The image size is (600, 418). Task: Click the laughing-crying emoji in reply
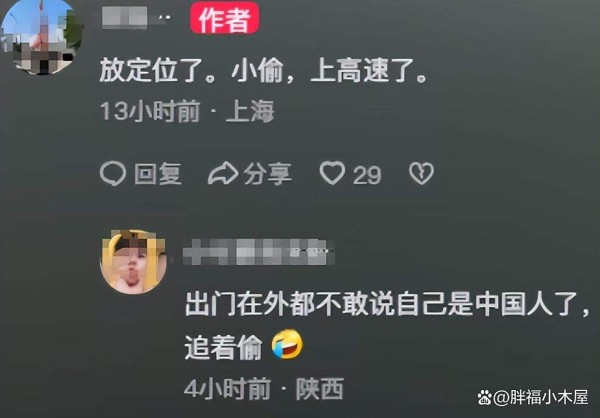point(287,344)
